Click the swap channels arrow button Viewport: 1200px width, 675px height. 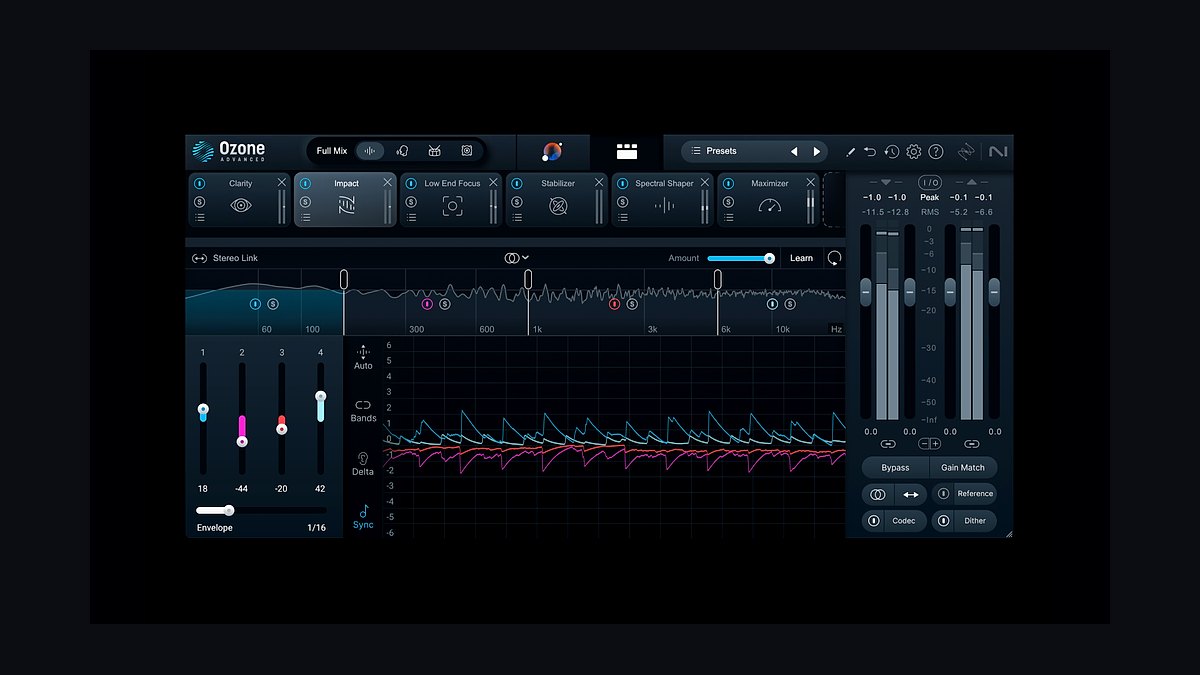(x=911, y=494)
